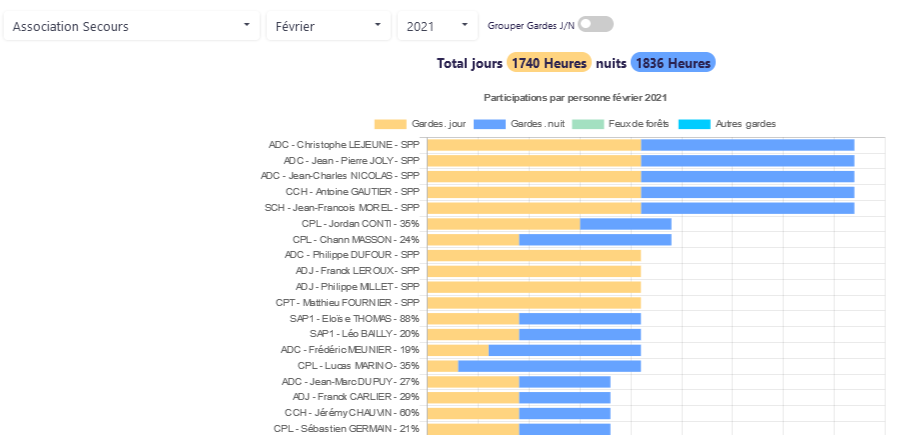Open the 2021 year dropdown

(x=437, y=26)
